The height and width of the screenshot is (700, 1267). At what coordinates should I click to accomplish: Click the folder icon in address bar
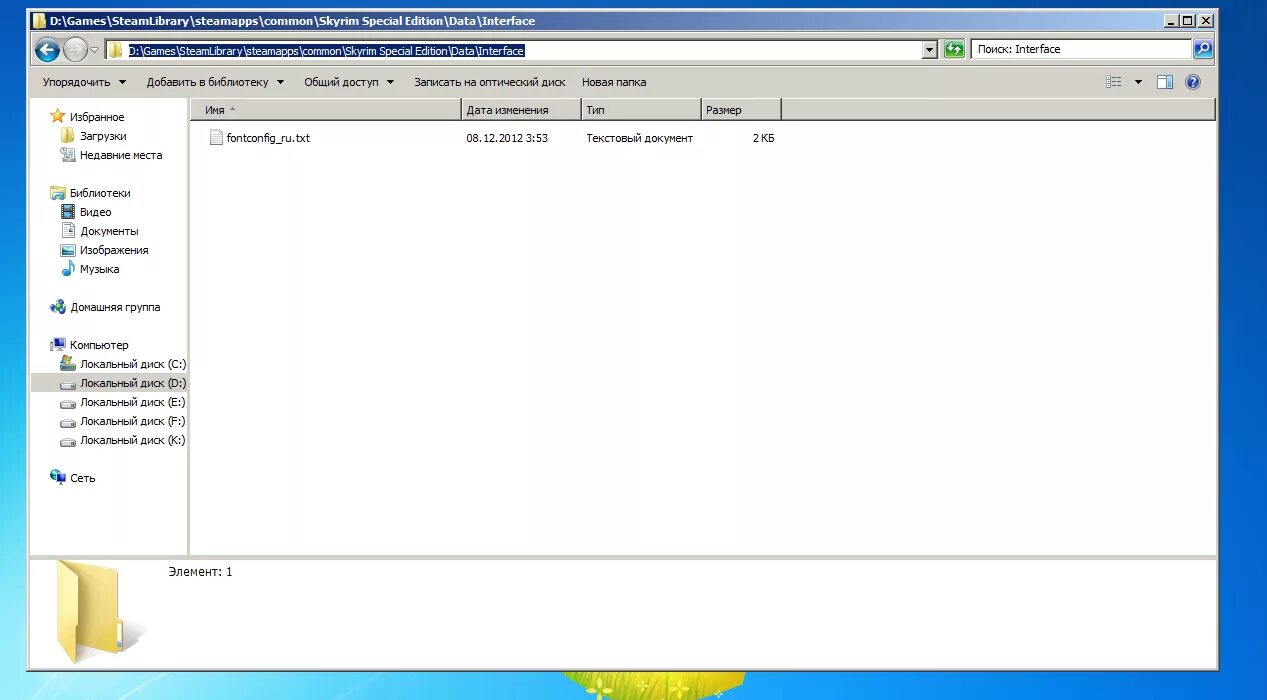116,50
